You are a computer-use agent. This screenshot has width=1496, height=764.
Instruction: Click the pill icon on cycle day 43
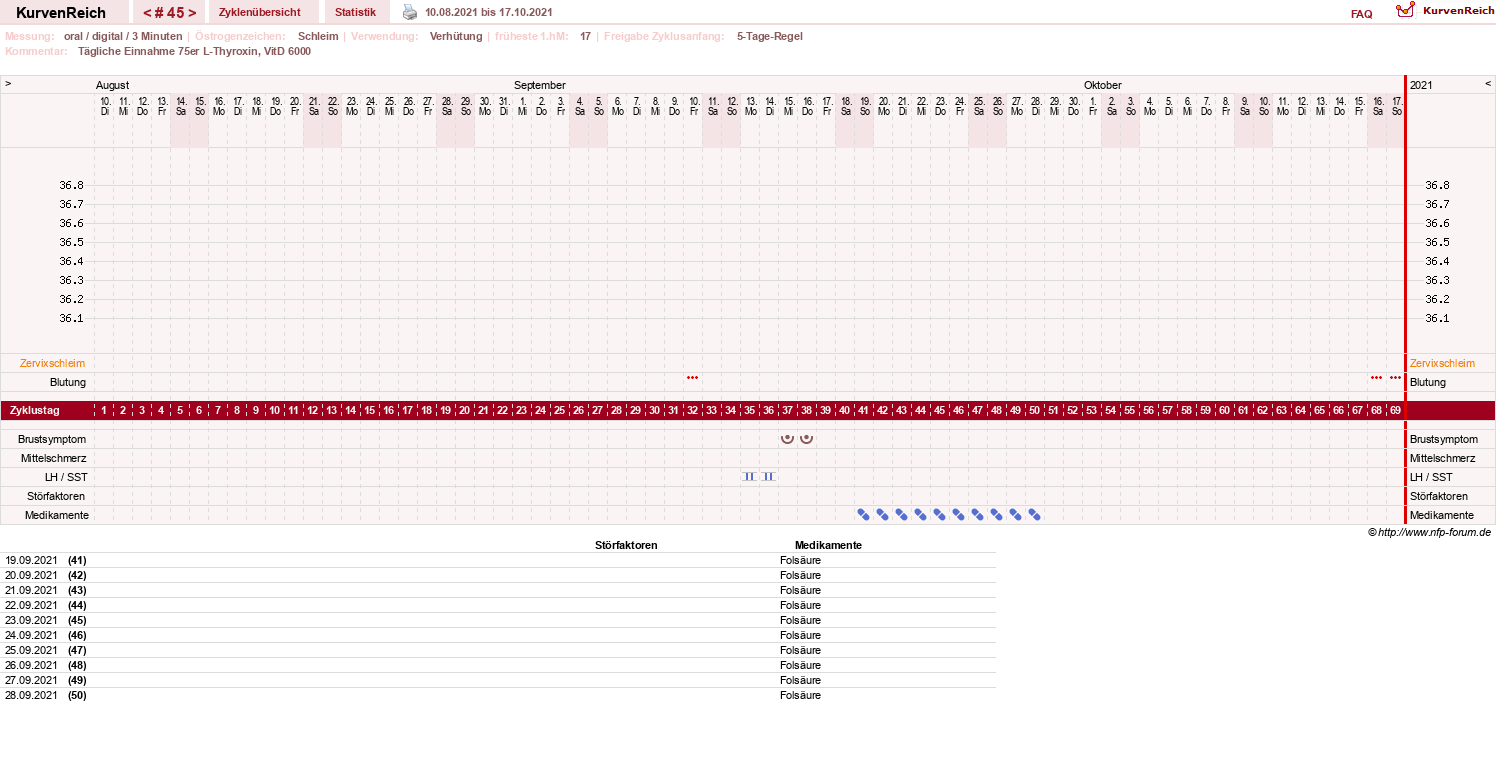coord(901,514)
